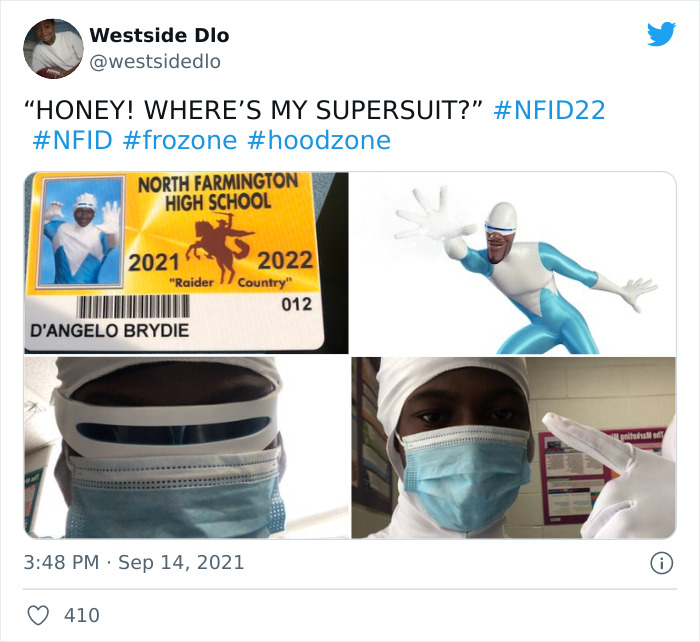The width and height of the screenshot is (700, 642).
Task: Open the #NFID22 hashtag
Action: pos(549,110)
